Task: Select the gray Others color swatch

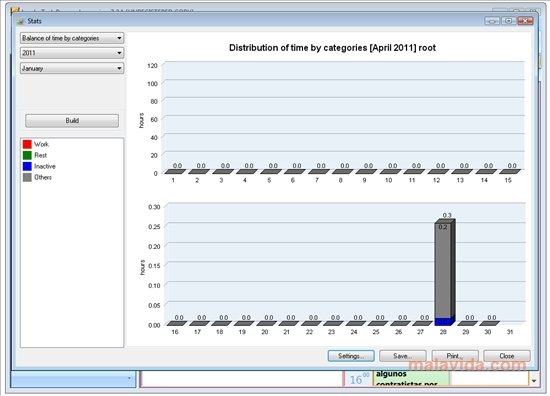Action: [27, 177]
